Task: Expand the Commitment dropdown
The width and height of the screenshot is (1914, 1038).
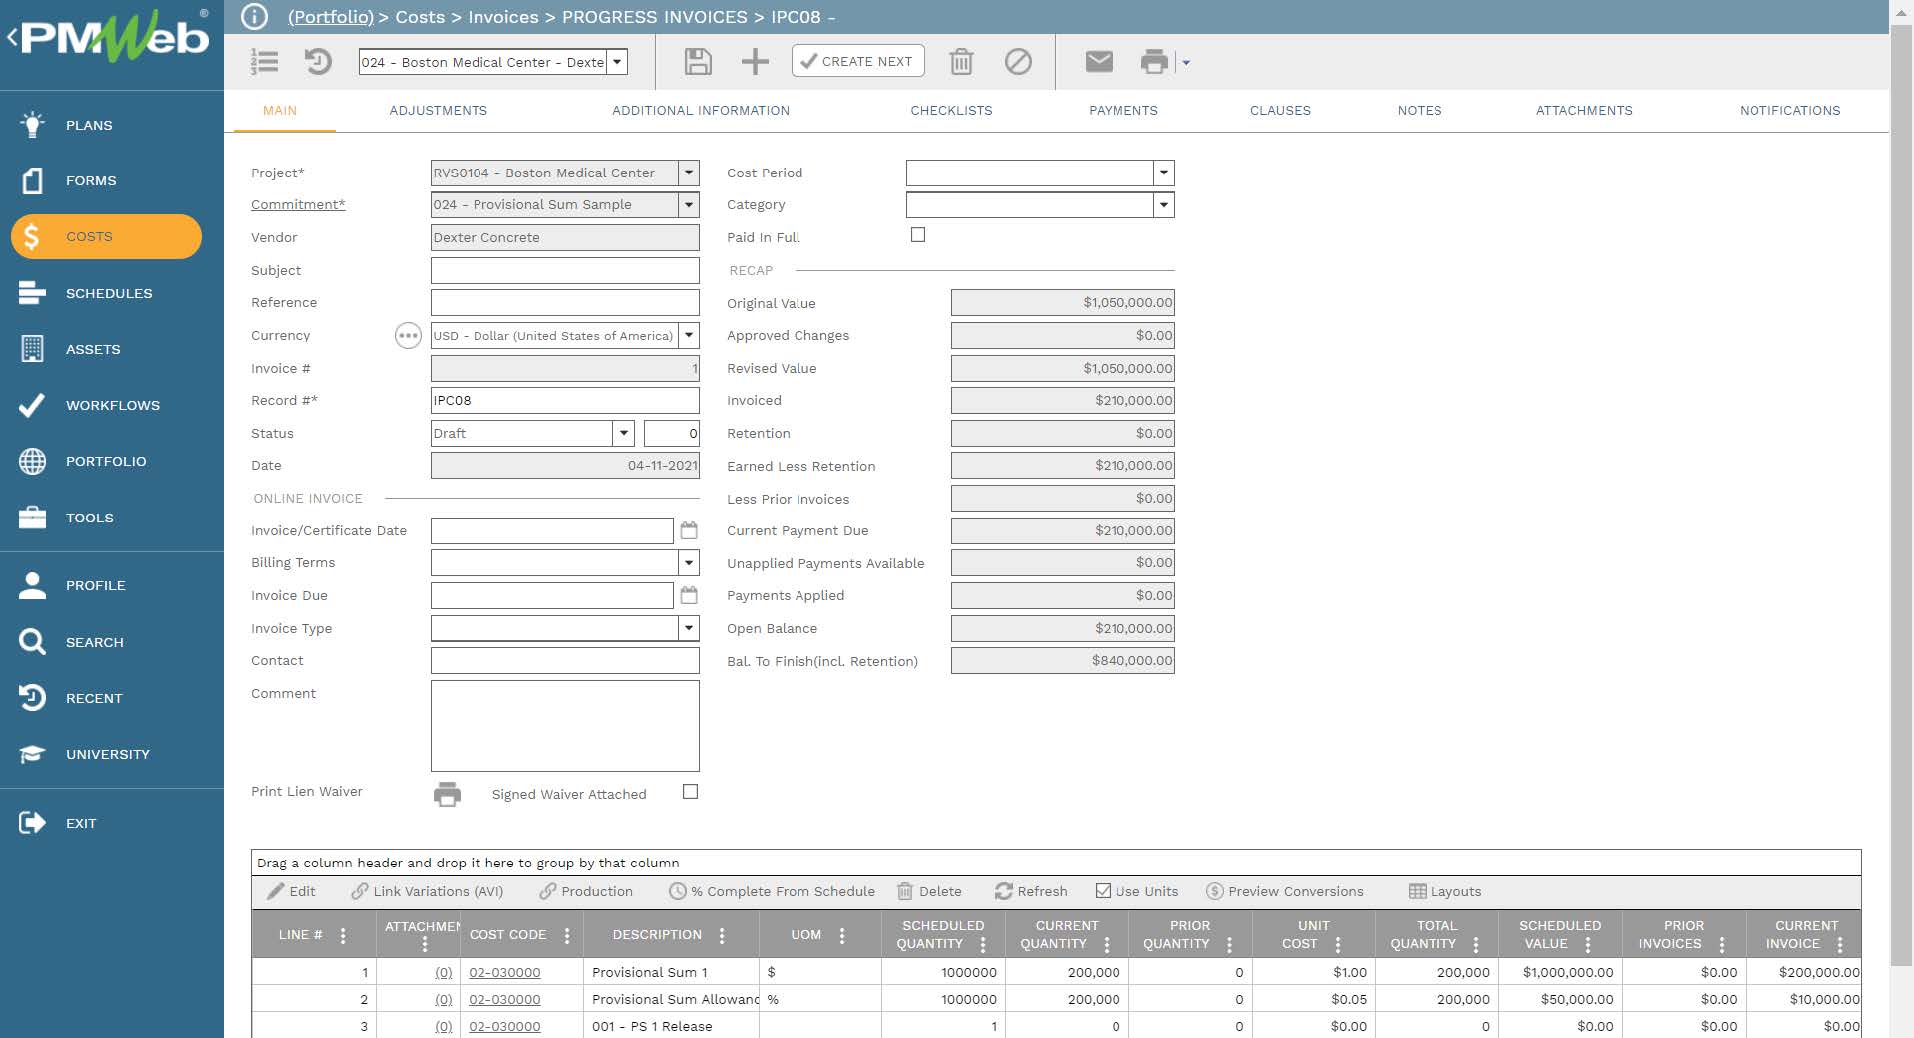Action: point(689,205)
